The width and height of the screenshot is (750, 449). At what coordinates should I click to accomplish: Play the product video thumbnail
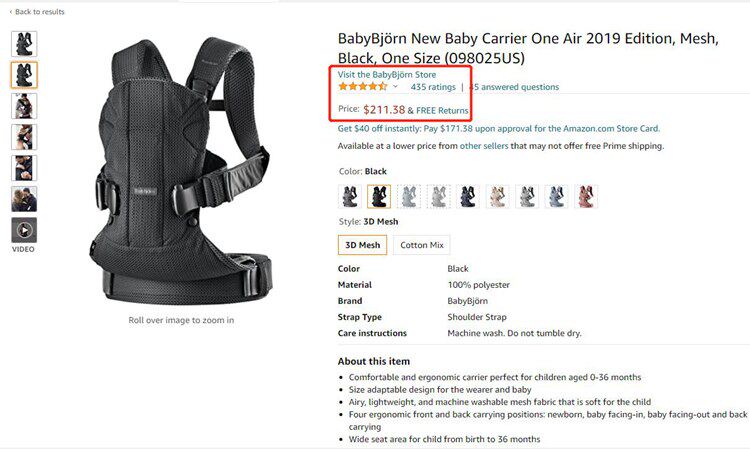pos(24,230)
